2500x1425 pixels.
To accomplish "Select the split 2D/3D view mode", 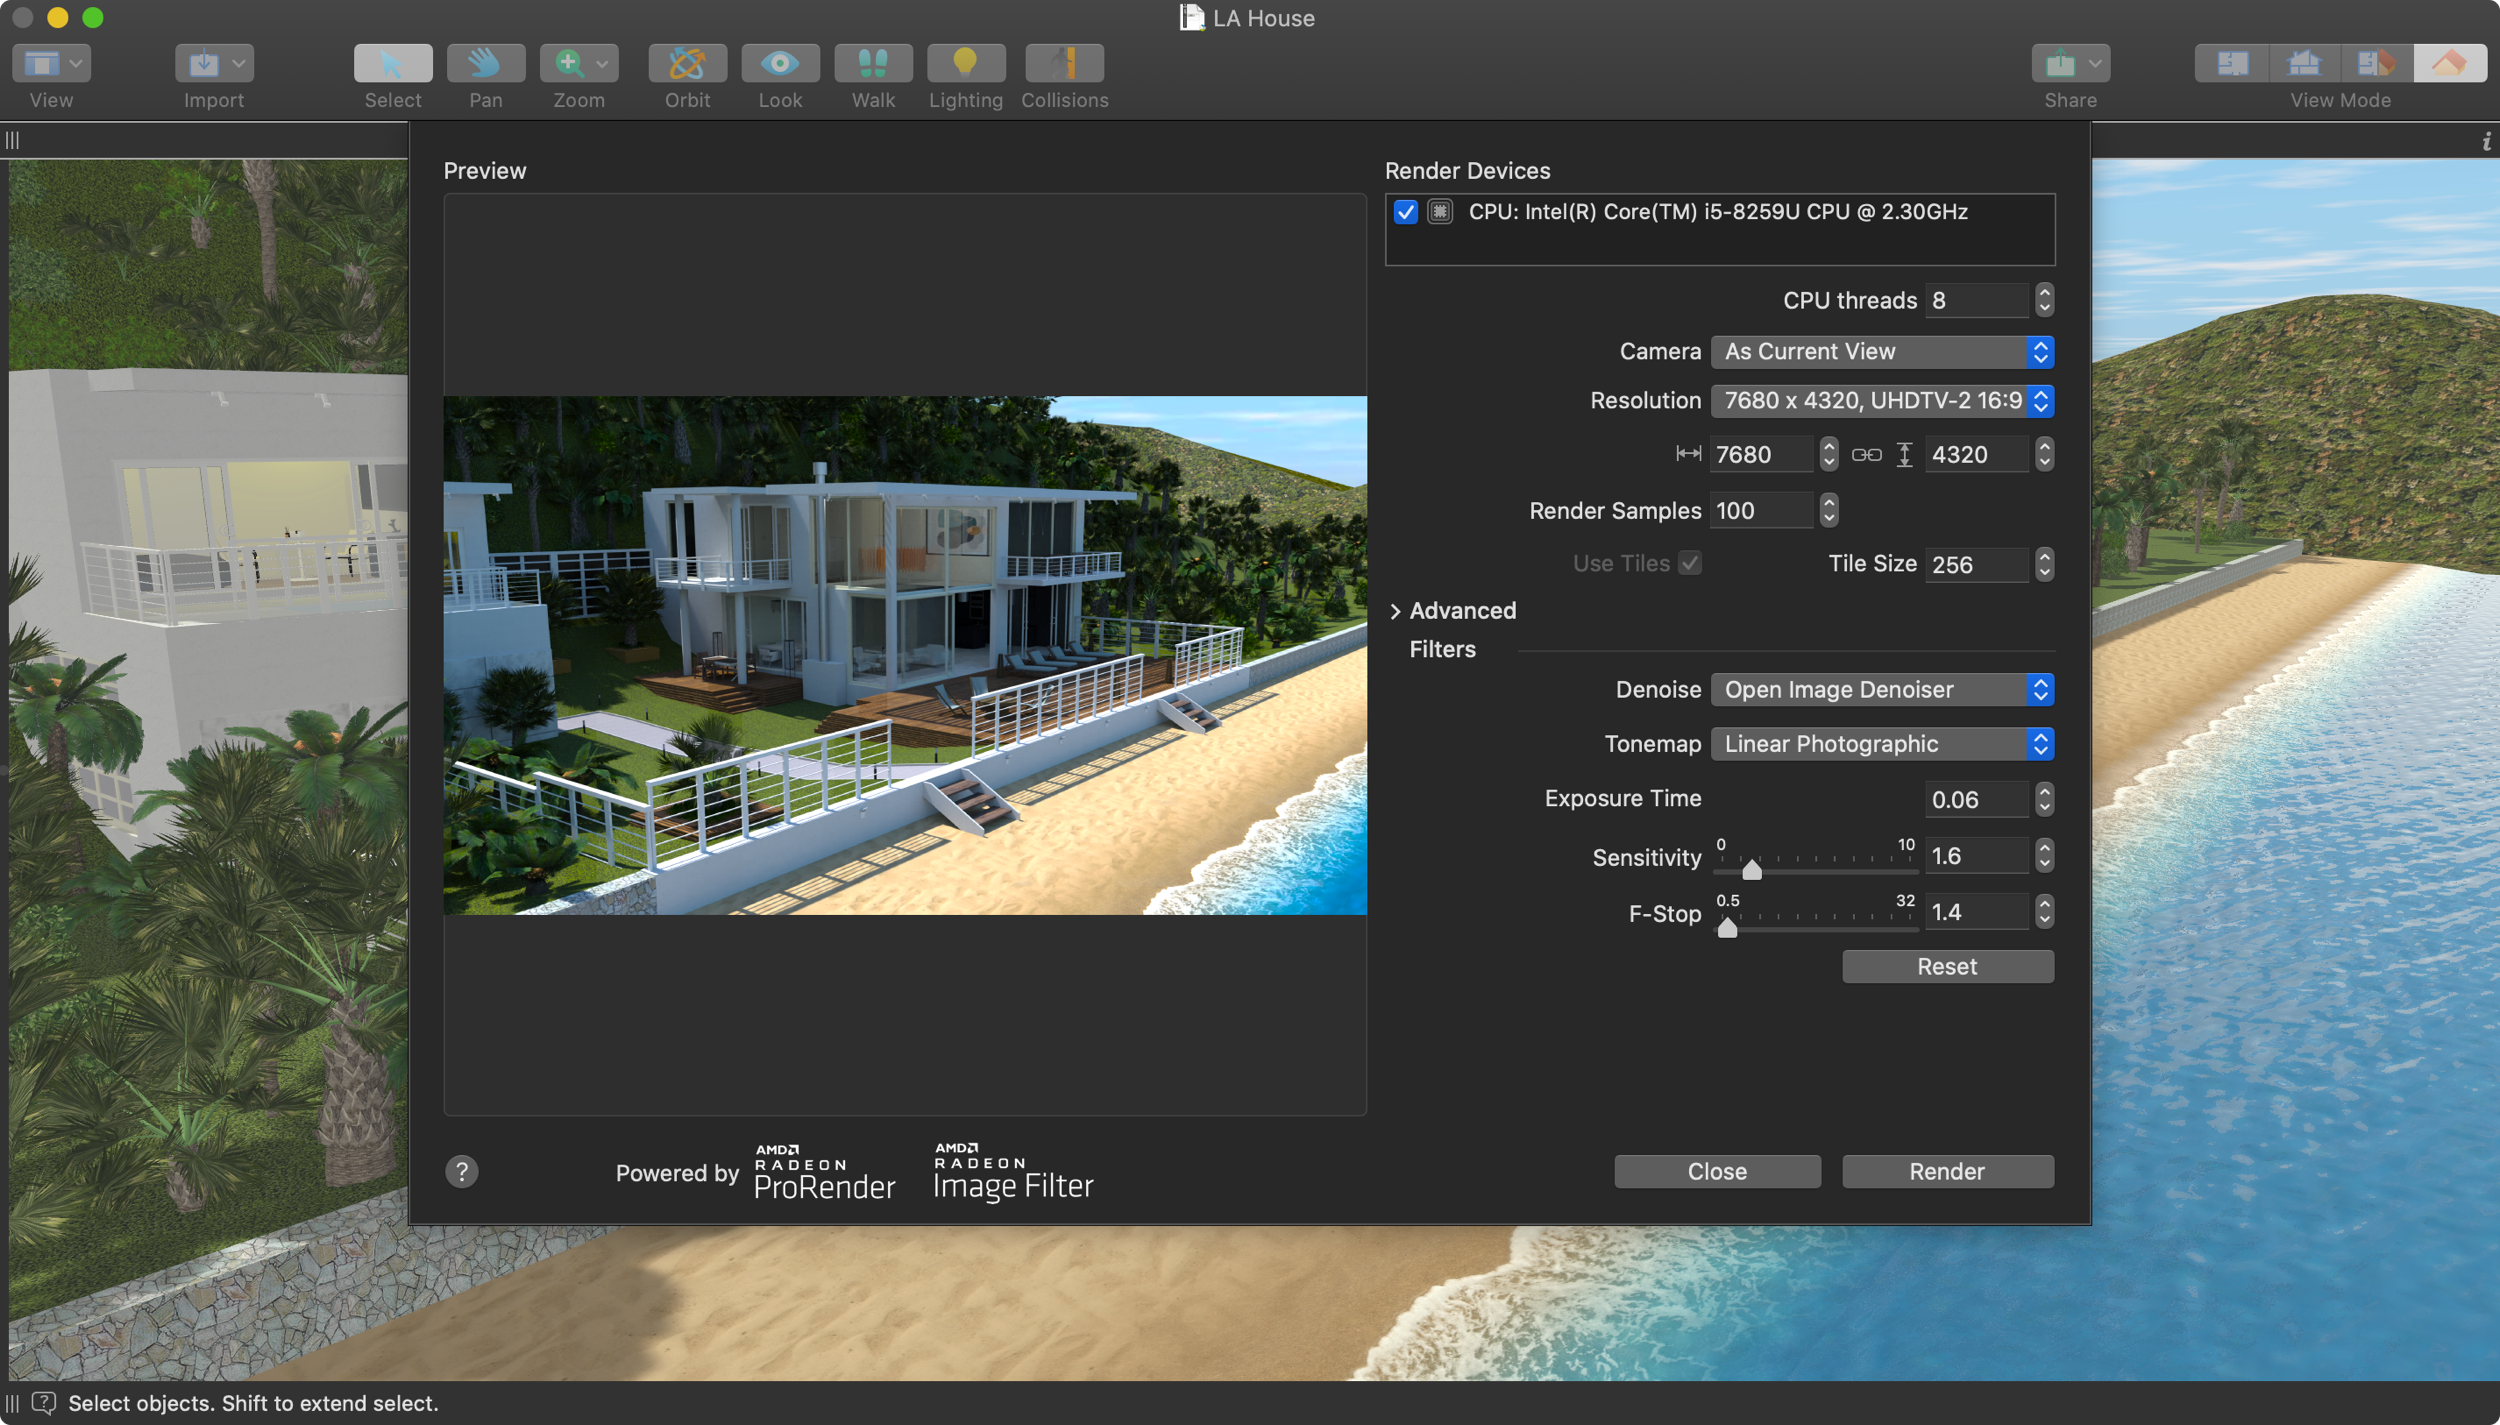I will (2377, 63).
